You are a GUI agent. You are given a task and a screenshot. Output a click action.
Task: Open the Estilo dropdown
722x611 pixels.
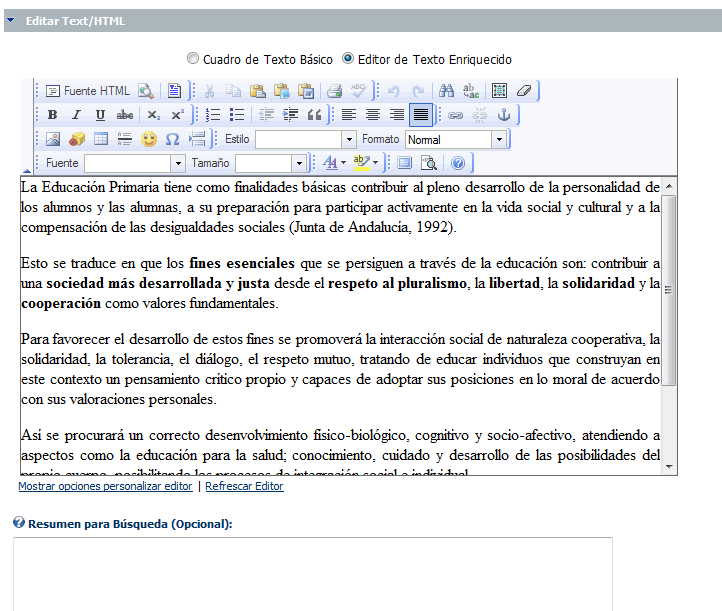[306, 139]
